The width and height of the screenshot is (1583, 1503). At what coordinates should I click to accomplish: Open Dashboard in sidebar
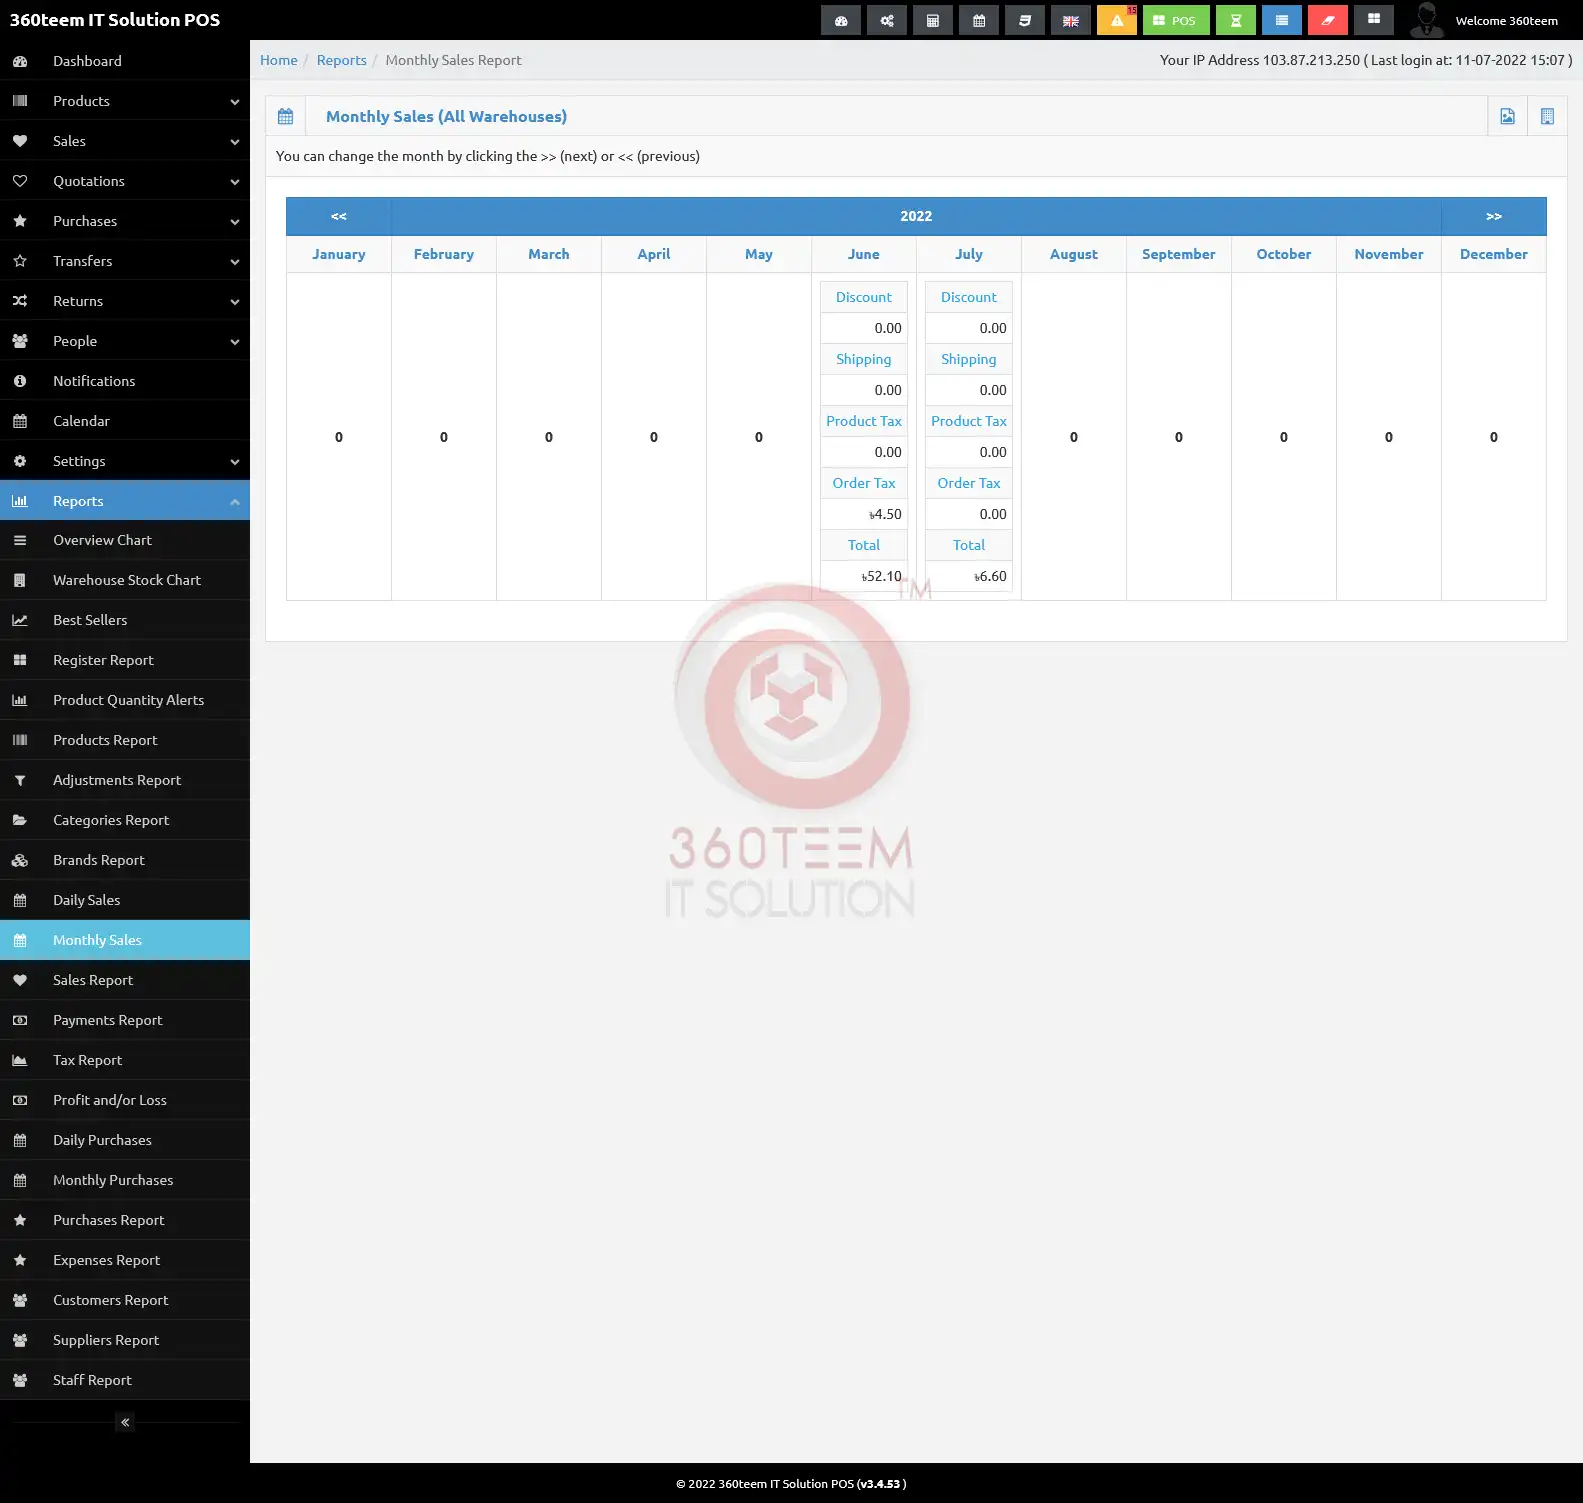point(125,61)
